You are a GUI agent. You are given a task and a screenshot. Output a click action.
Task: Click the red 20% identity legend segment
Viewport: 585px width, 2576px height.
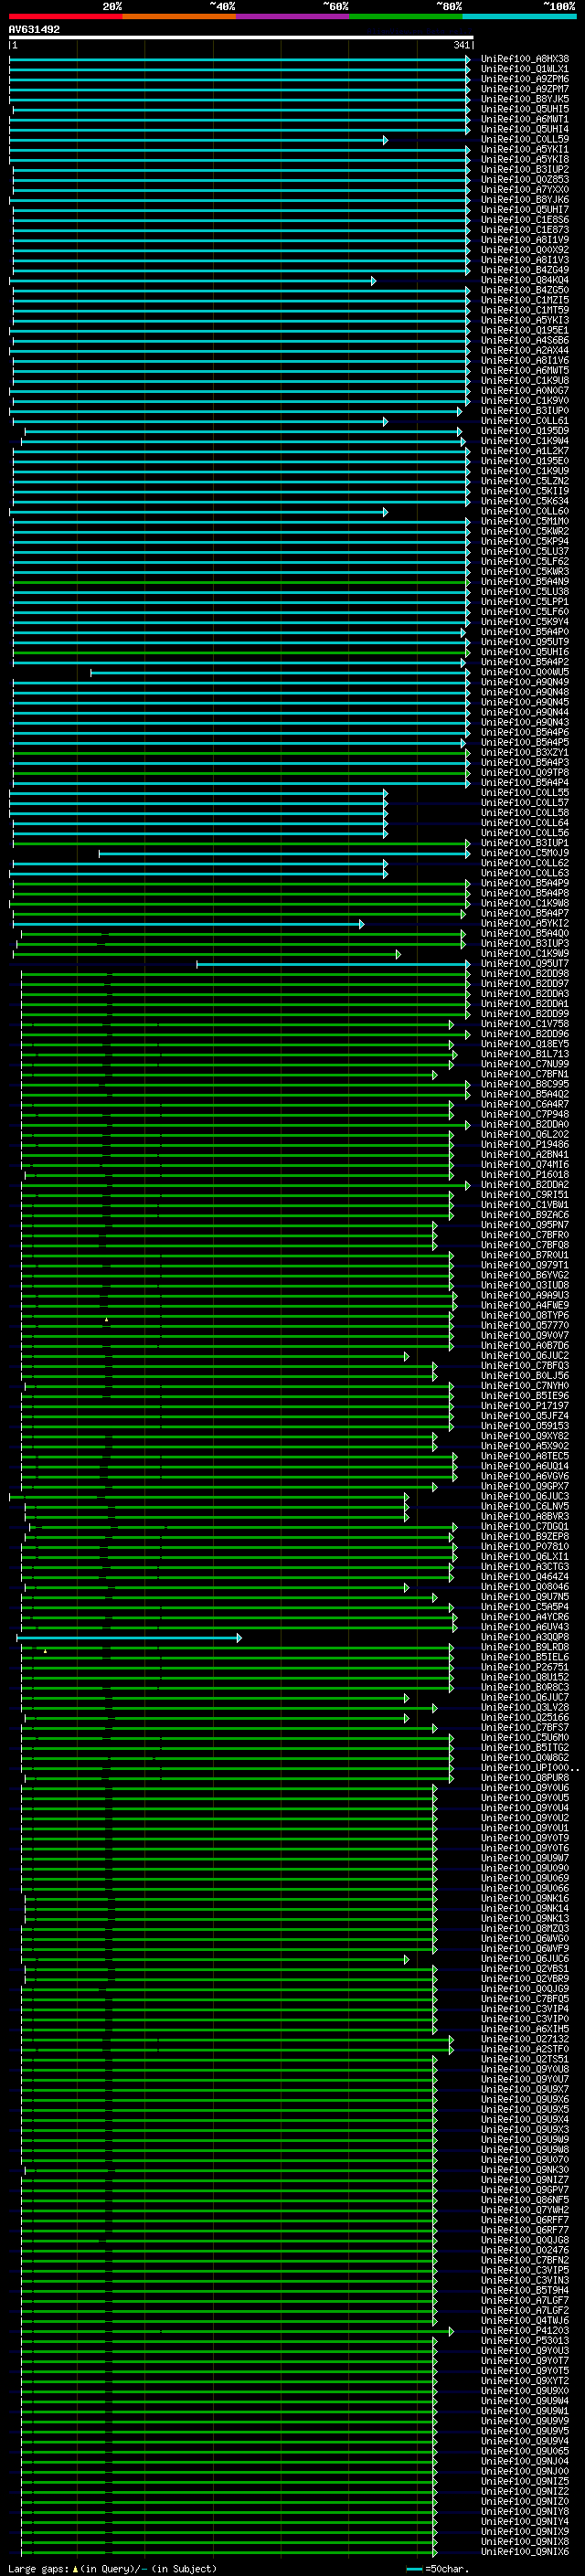(x=65, y=17)
